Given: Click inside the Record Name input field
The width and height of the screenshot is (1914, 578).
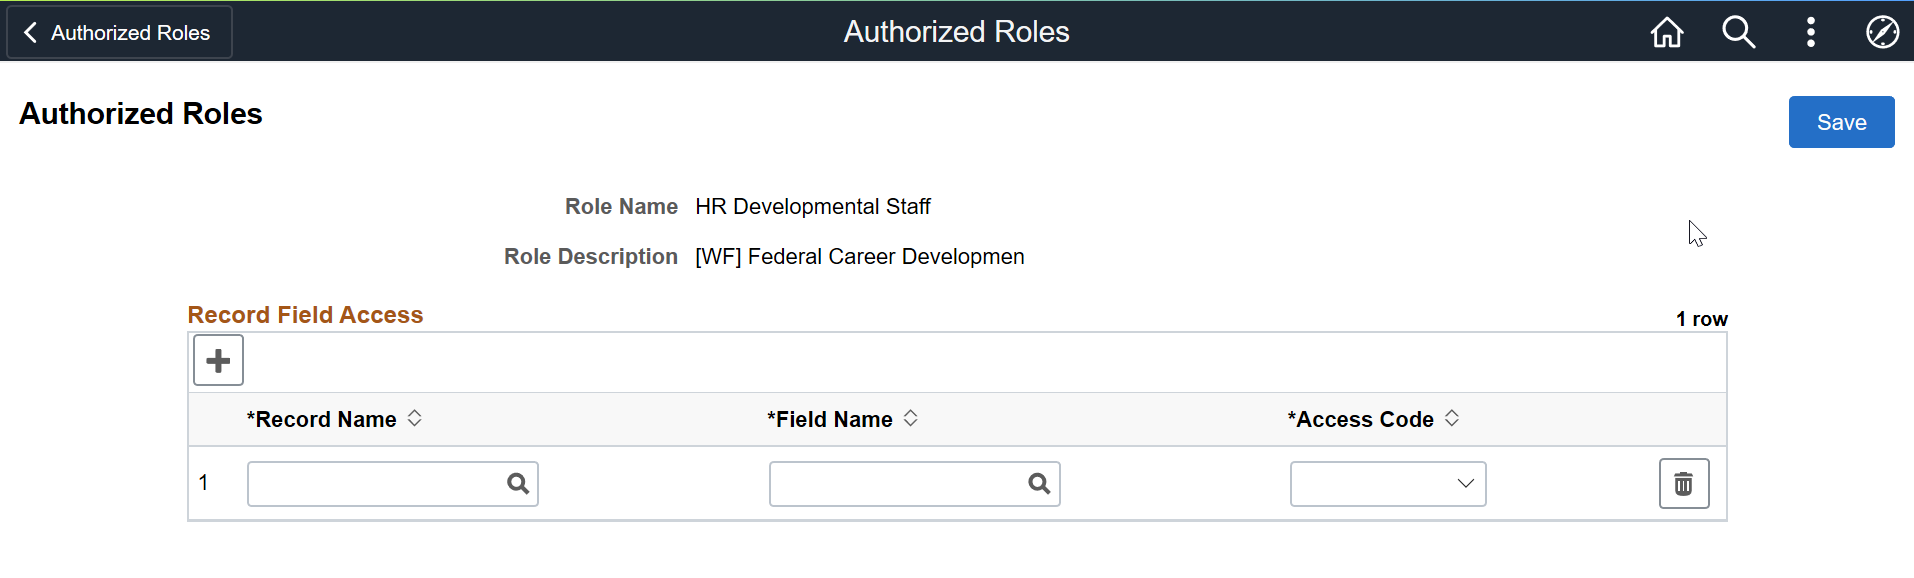Looking at the screenshot, I should [x=370, y=483].
